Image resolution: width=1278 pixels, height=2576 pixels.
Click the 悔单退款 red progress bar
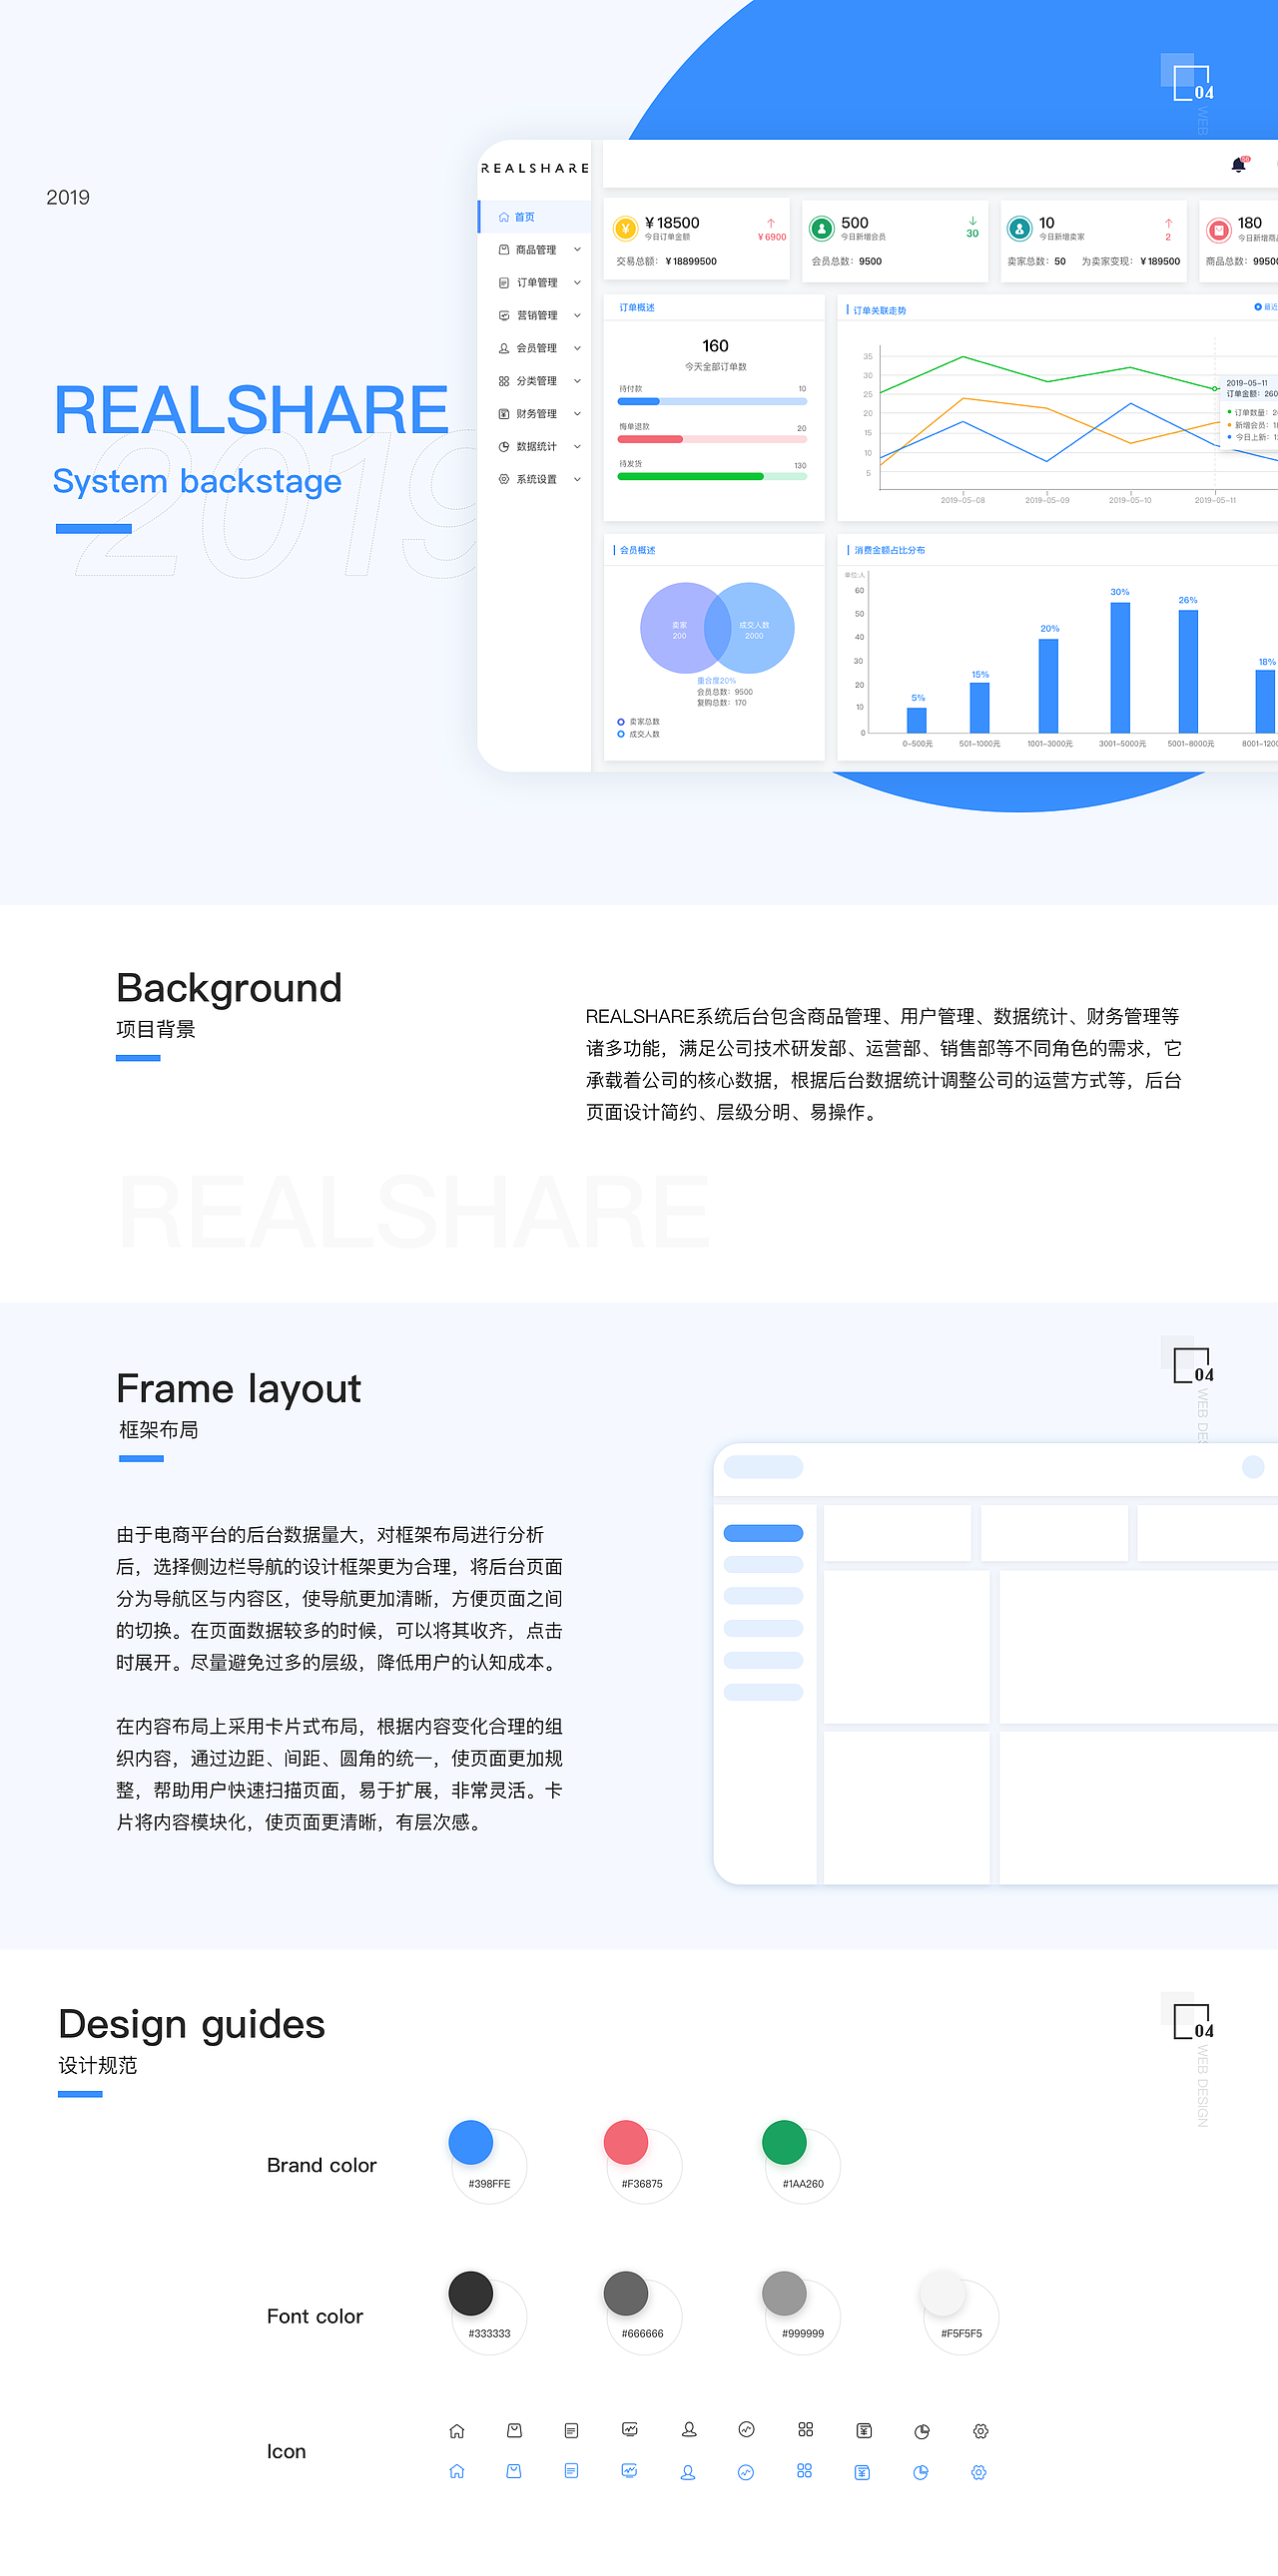712,439
